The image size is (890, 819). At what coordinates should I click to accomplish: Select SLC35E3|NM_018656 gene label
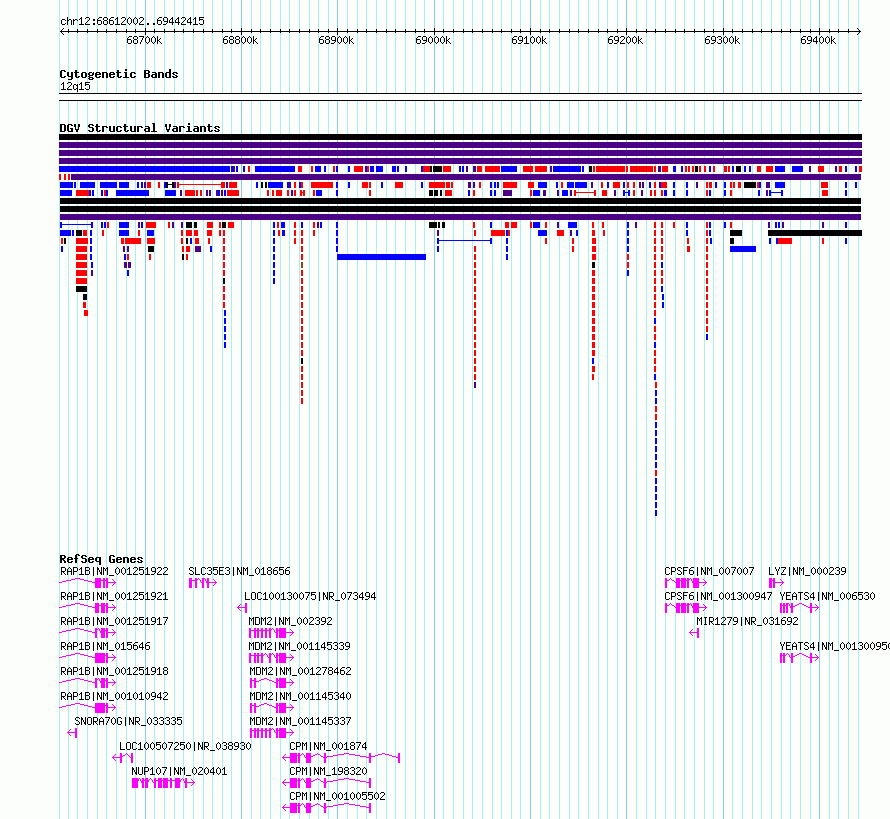click(x=239, y=571)
